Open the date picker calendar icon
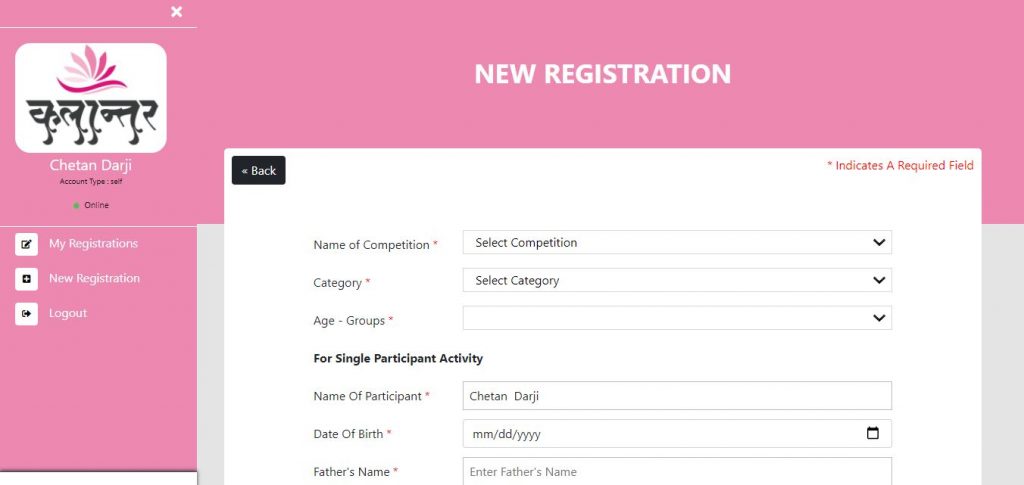 coord(872,433)
